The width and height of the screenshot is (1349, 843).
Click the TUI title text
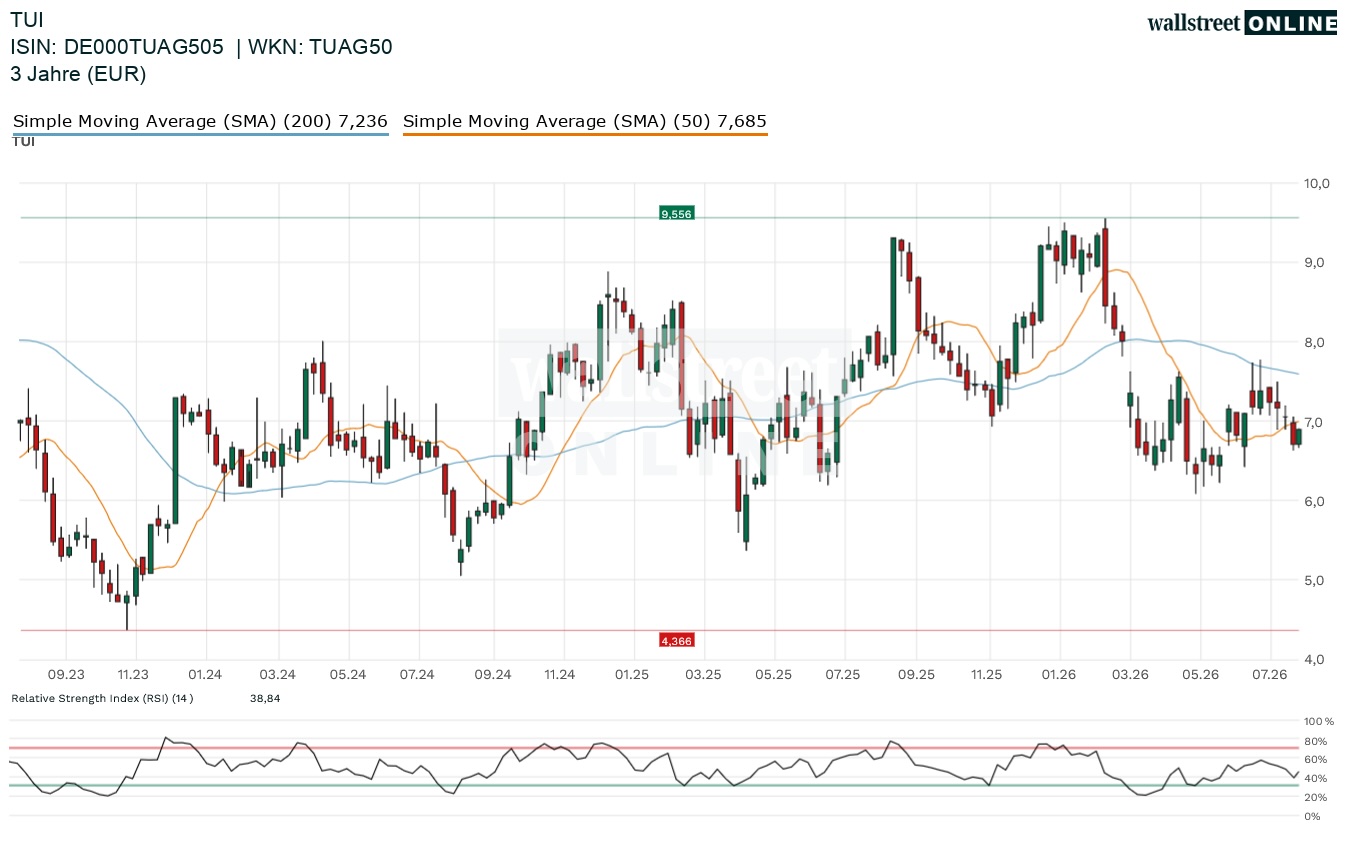[x=27, y=19]
